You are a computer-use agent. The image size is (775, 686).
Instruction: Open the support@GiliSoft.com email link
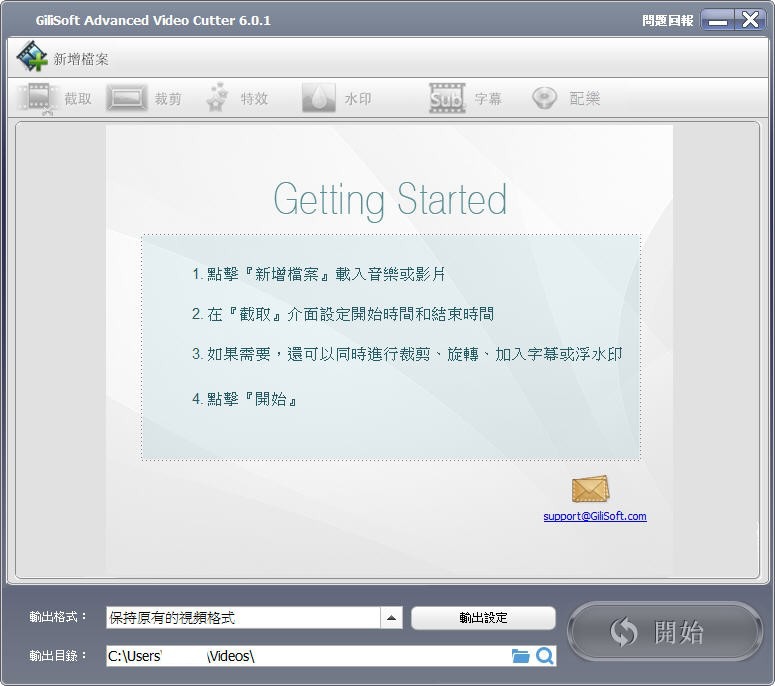click(595, 516)
